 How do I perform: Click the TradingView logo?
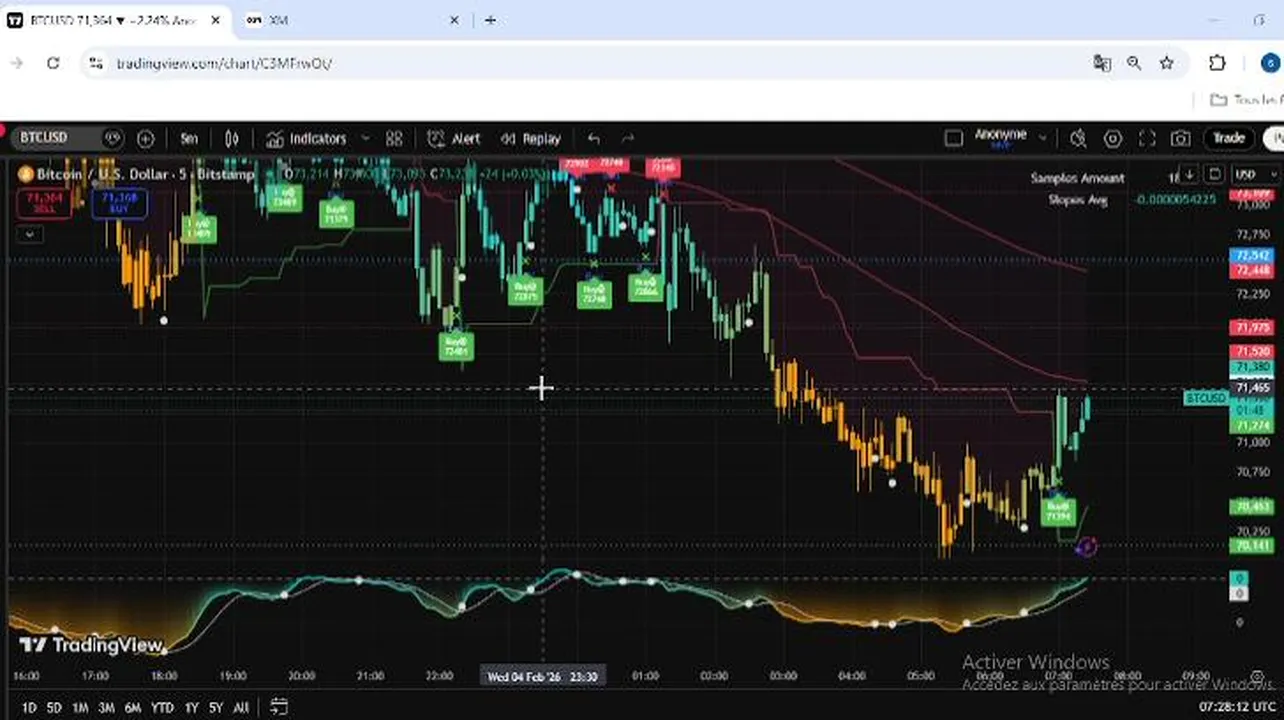point(91,646)
